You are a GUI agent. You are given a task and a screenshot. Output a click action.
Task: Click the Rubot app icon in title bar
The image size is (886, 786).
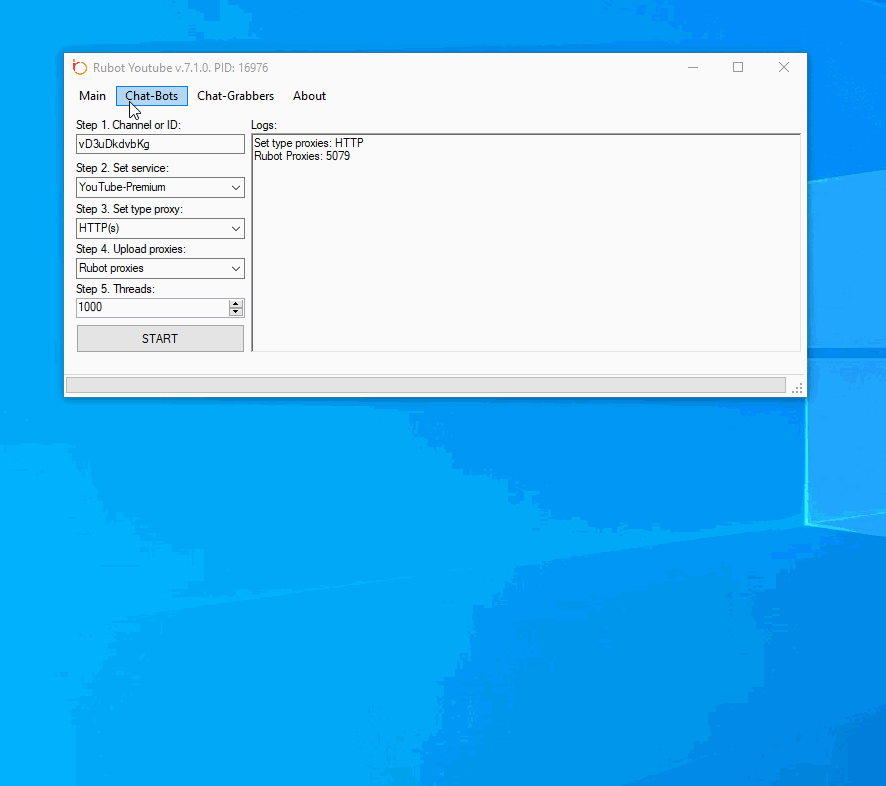(80, 68)
